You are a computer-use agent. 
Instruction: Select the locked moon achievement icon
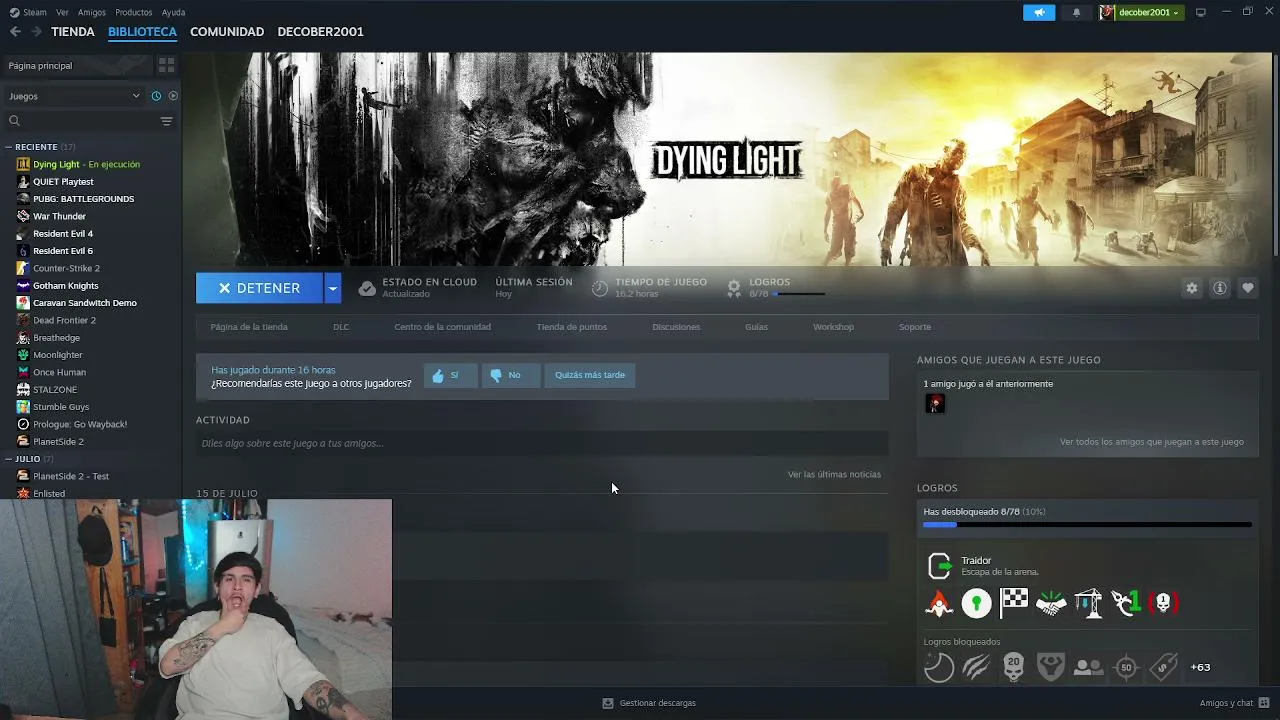939,667
